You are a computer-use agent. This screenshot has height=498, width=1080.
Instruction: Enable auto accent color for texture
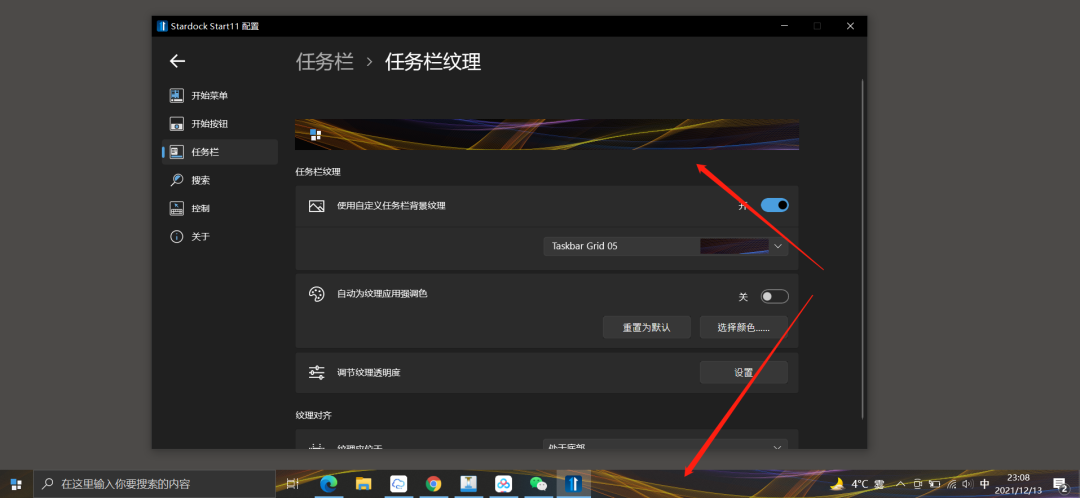click(774, 296)
